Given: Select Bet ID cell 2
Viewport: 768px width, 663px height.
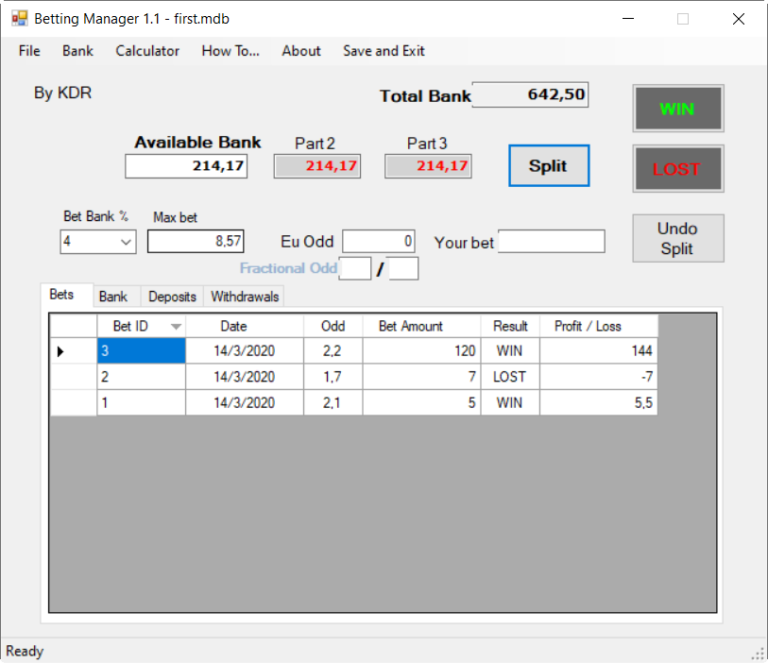Looking at the screenshot, I should [x=141, y=377].
